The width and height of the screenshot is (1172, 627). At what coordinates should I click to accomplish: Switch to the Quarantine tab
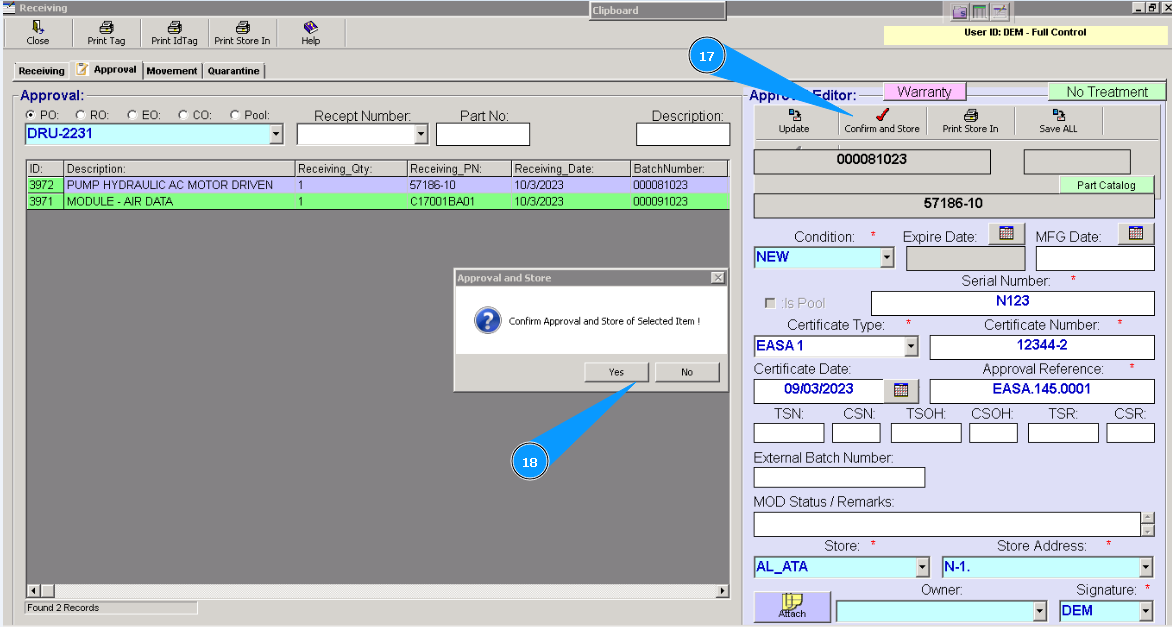(233, 71)
